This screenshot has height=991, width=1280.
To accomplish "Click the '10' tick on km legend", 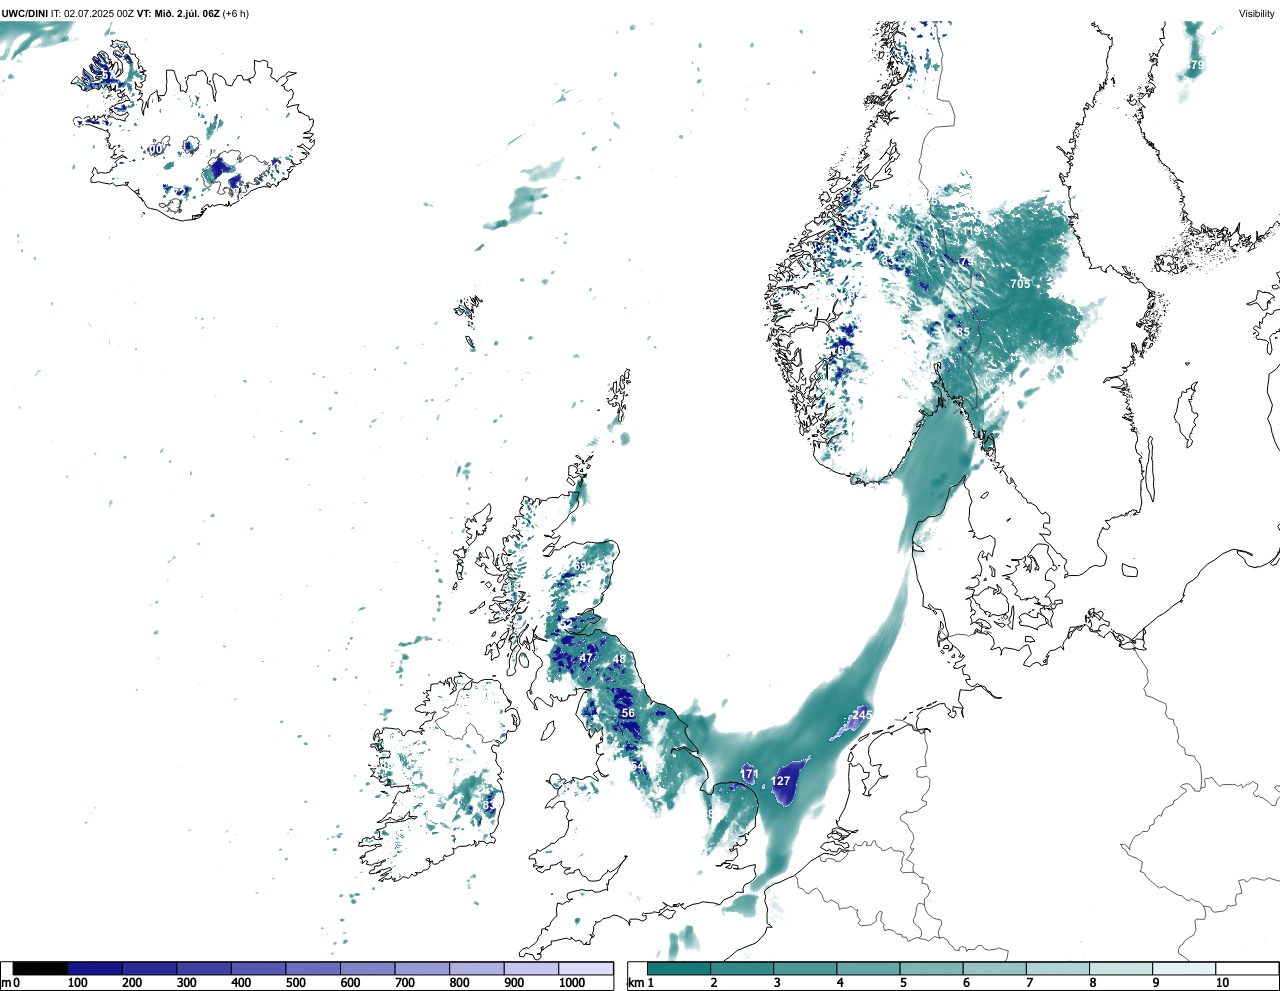I will tap(1222, 983).
